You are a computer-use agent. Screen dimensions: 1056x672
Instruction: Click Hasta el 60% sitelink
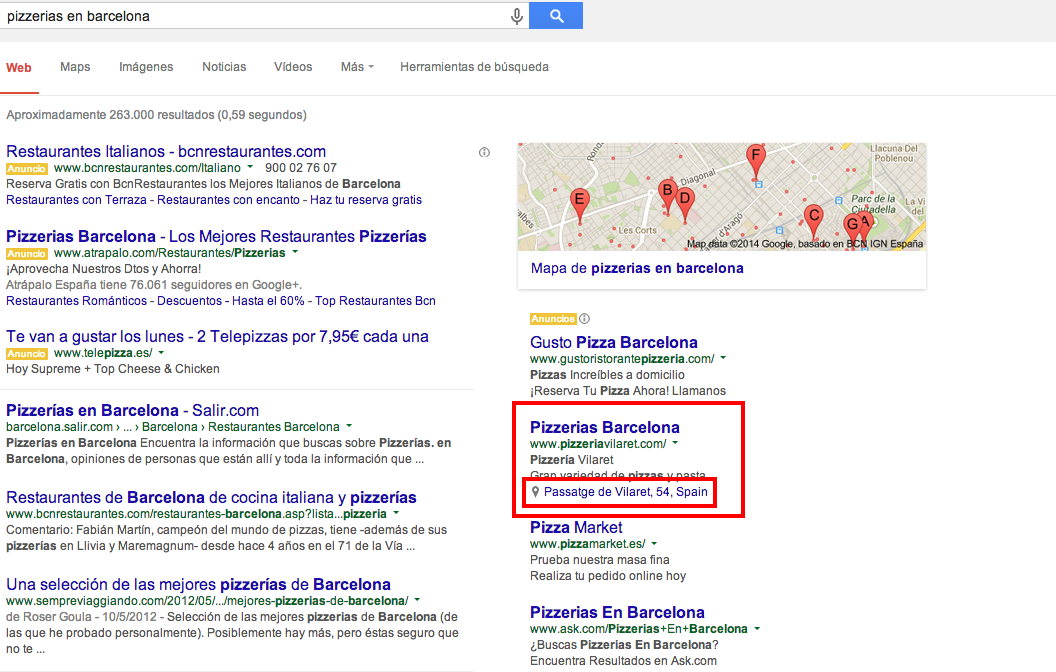pyautogui.click(x=268, y=301)
